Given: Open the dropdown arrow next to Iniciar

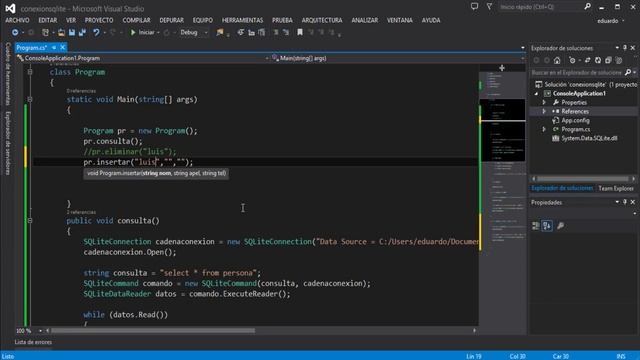Looking at the screenshot, I should (x=158, y=32).
